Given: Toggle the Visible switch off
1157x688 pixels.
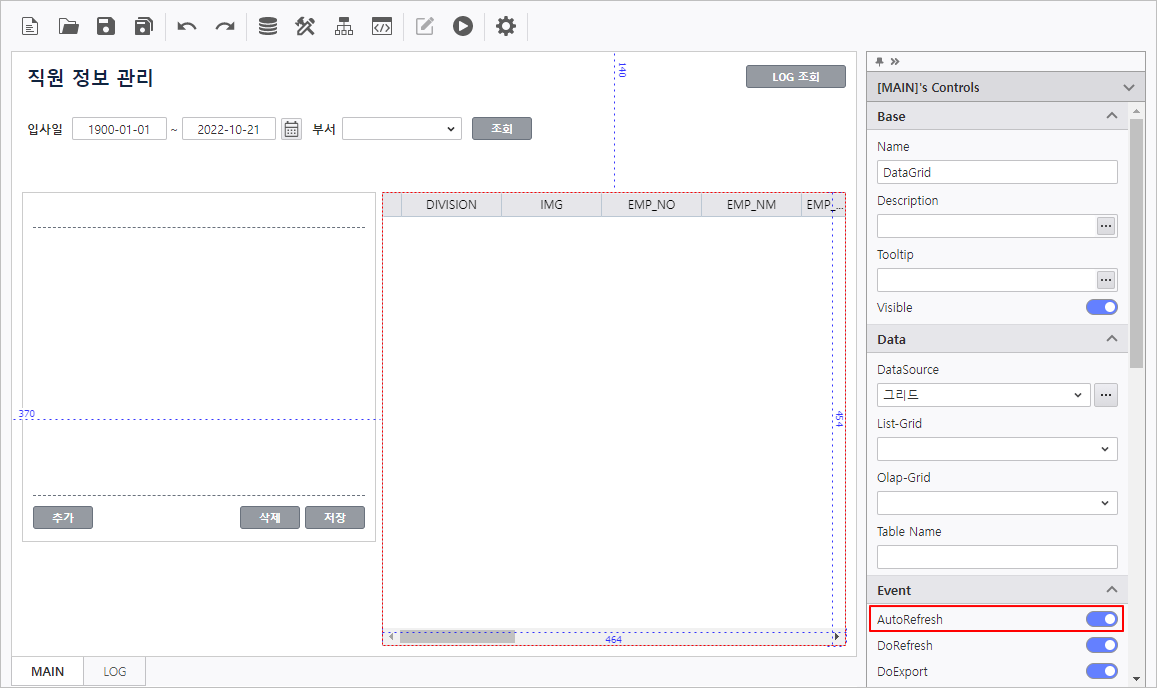Looking at the screenshot, I should tap(1101, 307).
